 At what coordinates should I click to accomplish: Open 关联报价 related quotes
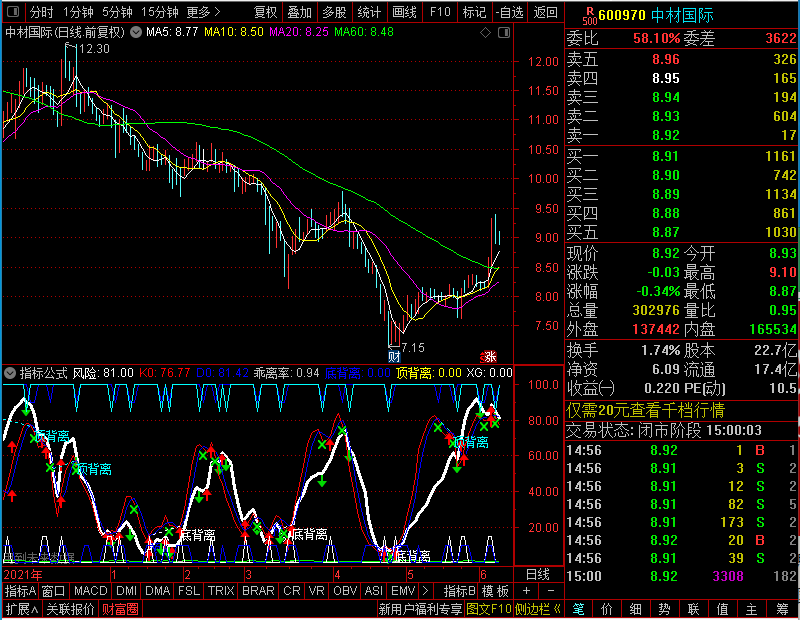70,609
